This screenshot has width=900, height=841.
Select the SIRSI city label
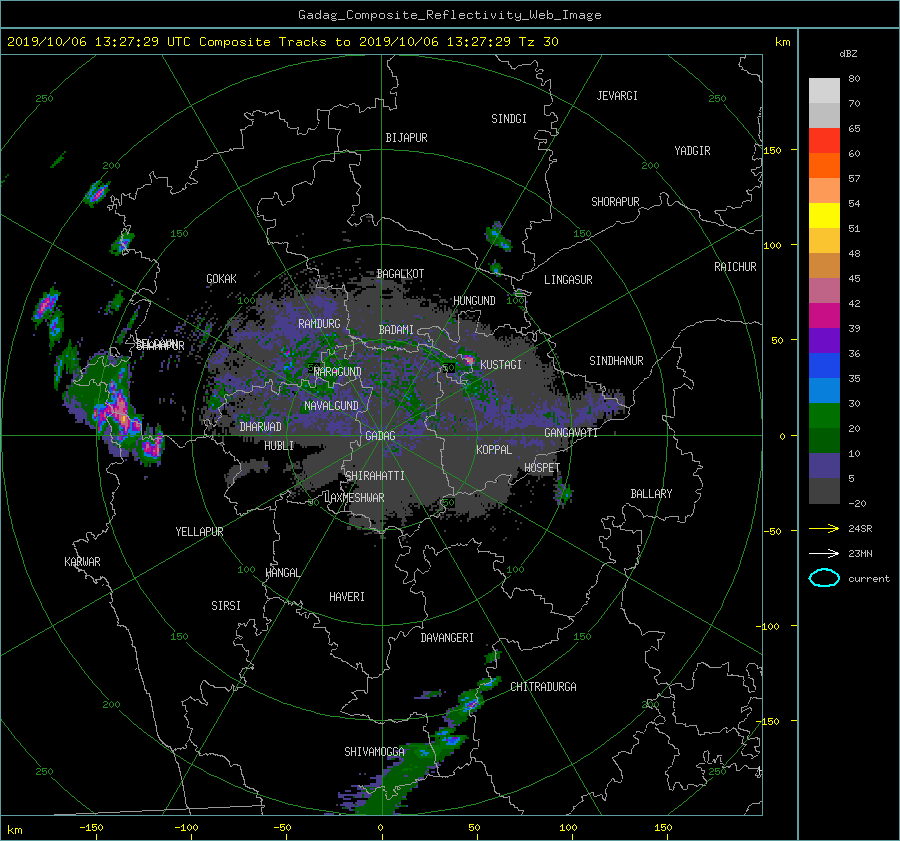(226, 606)
